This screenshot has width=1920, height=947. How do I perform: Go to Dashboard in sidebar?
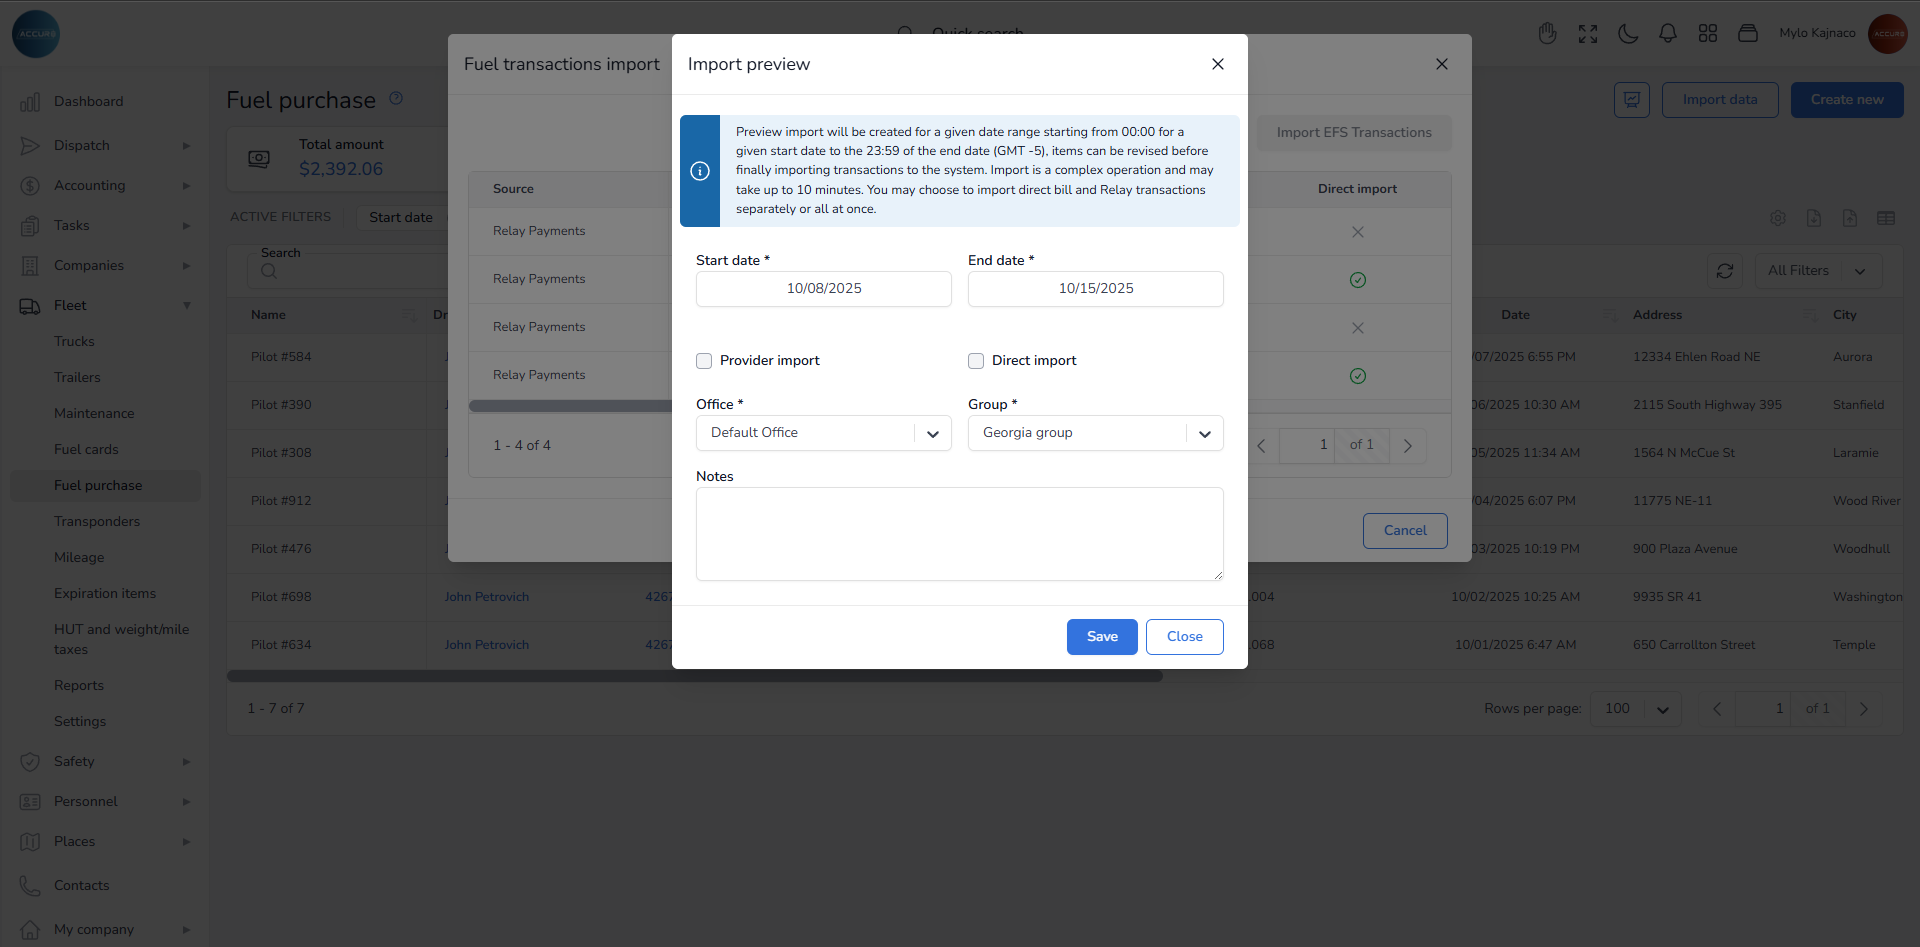click(88, 102)
